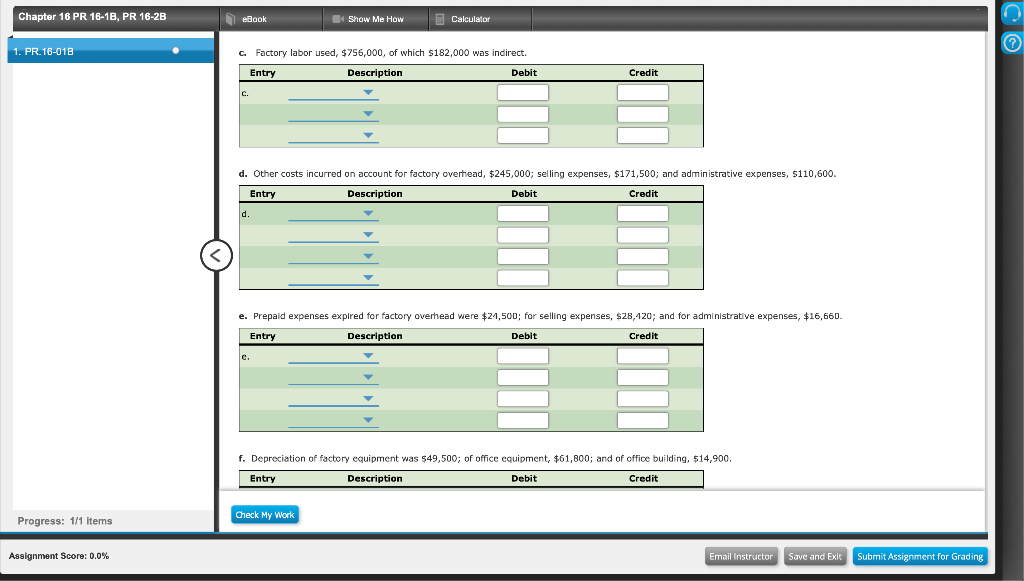
Task: Open the first description dropdown in entry e
Action: point(368,355)
